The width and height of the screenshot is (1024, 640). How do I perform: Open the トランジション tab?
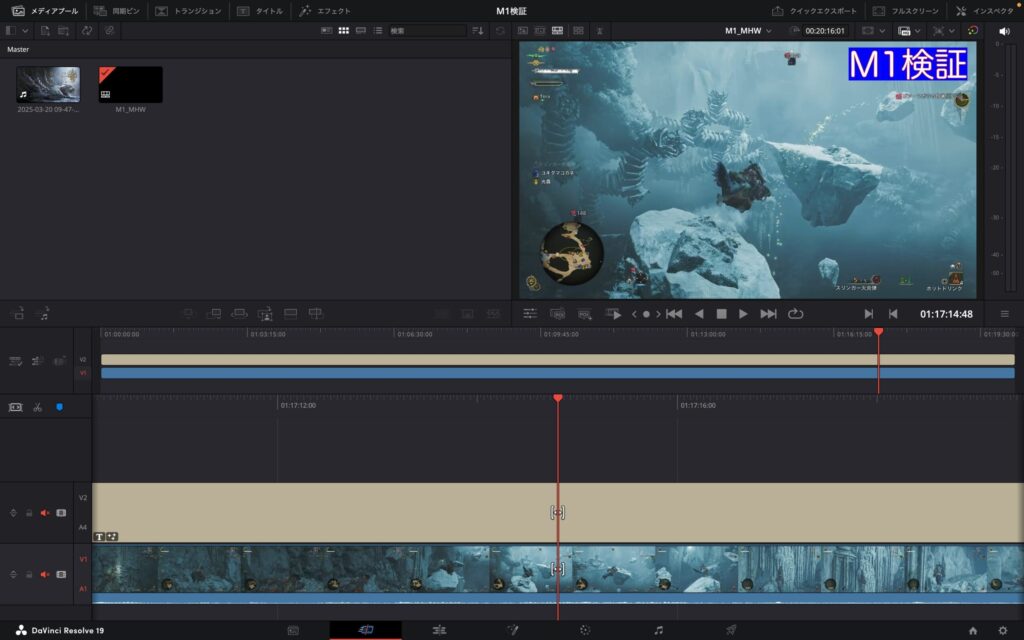(x=188, y=11)
